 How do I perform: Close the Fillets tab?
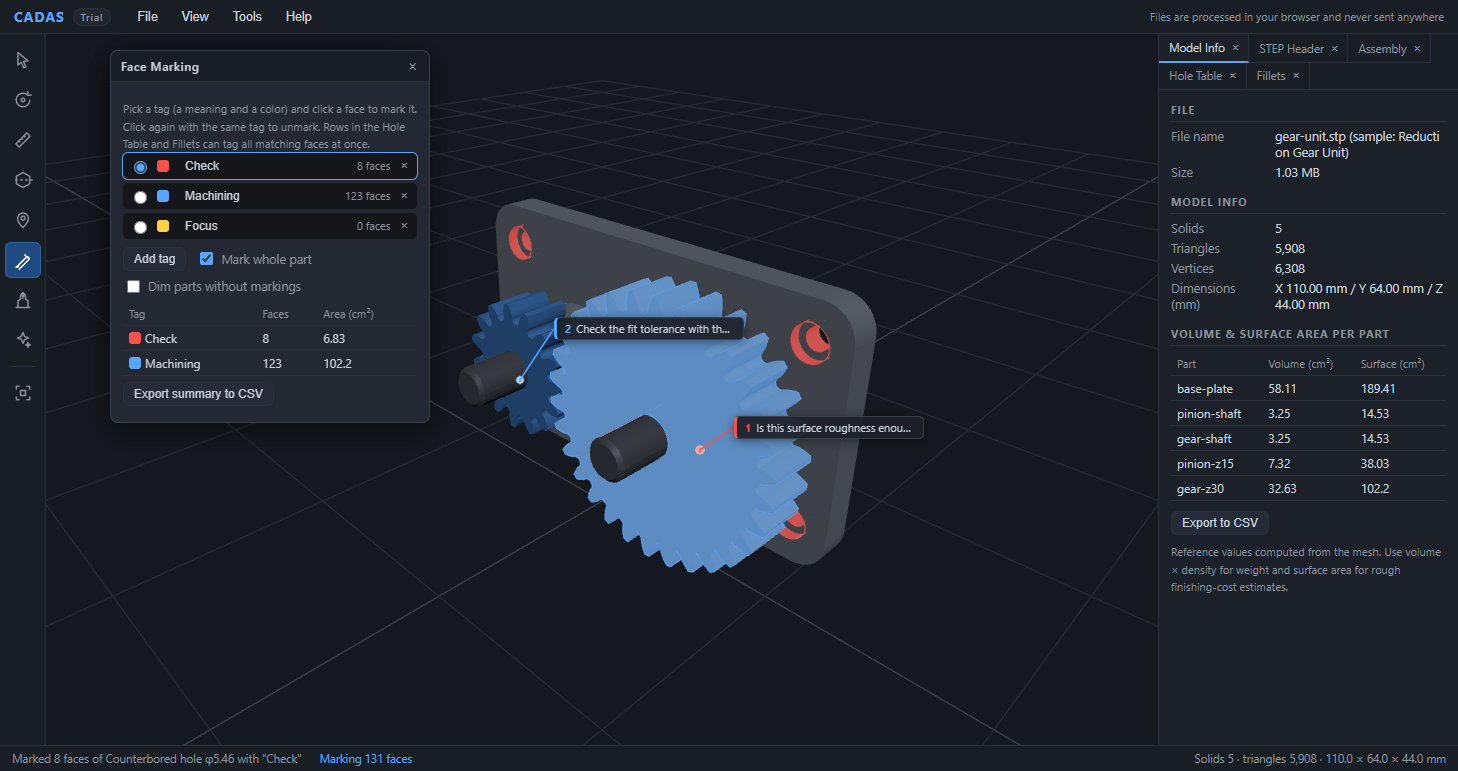click(x=1296, y=76)
